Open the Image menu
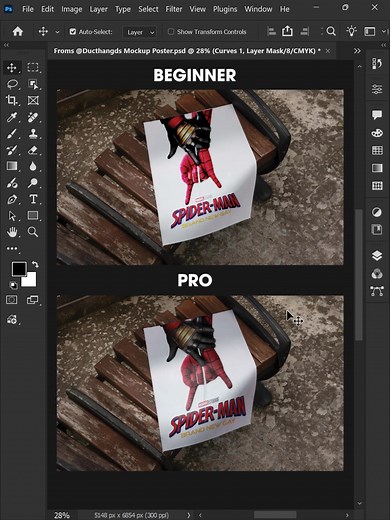 (72, 9)
